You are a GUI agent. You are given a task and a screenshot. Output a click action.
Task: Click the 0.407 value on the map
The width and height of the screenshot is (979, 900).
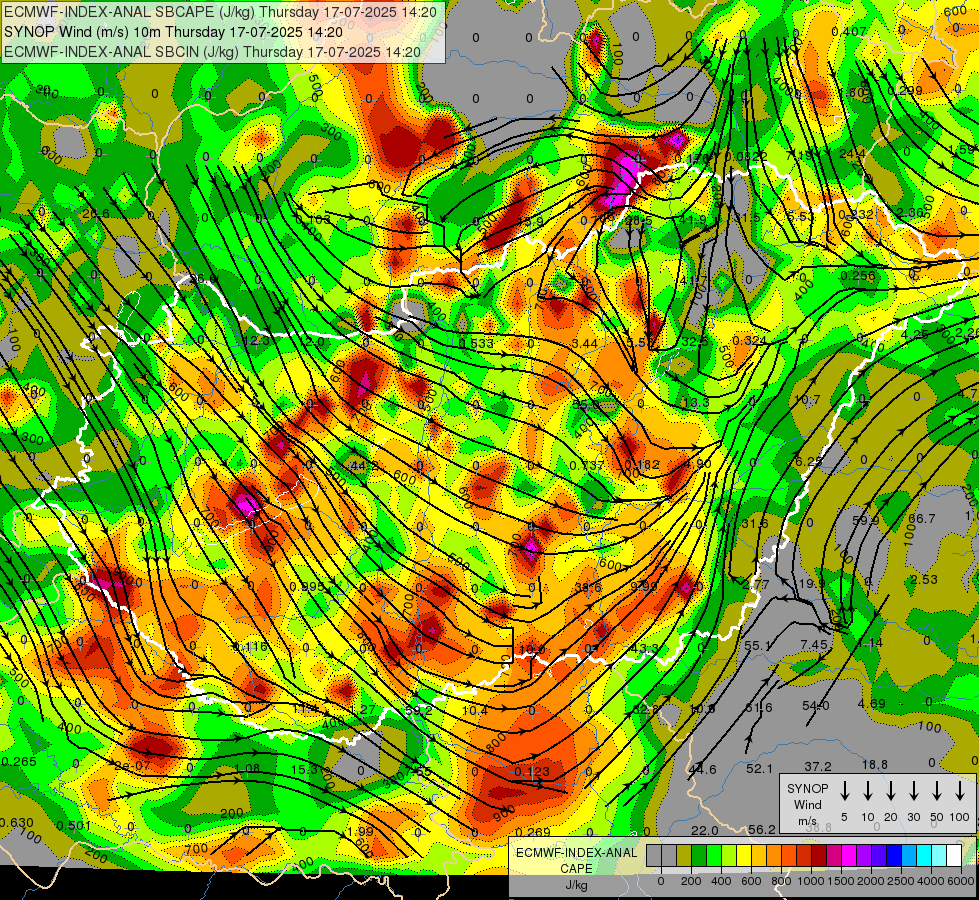tap(849, 31)
